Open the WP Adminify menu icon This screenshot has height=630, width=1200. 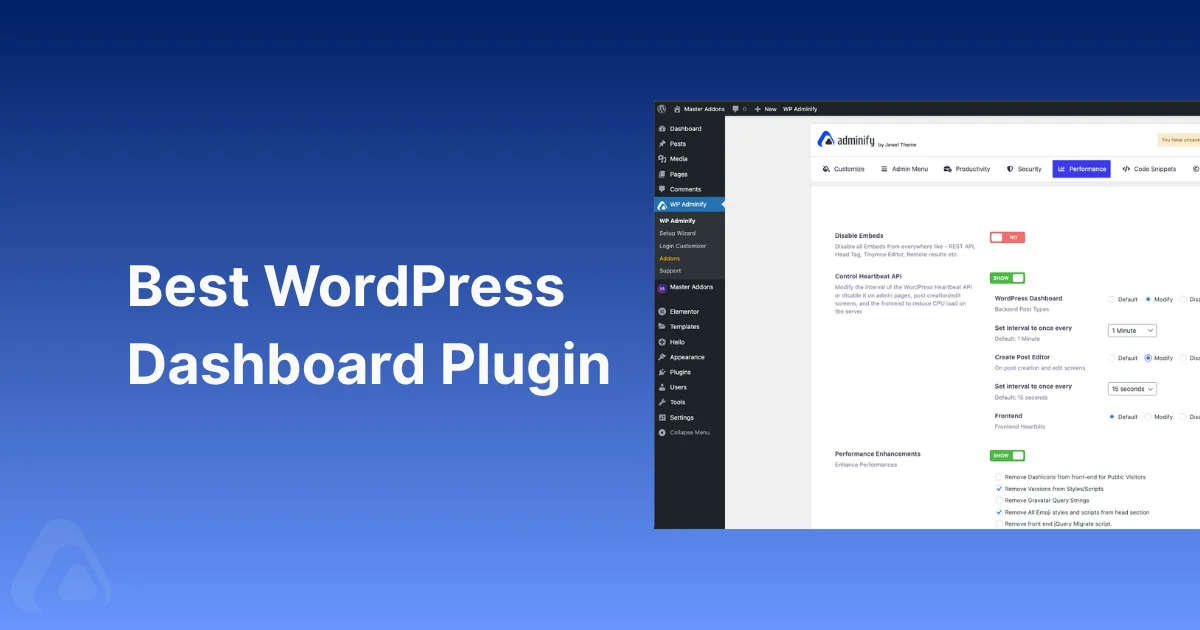tap(662, 204)
